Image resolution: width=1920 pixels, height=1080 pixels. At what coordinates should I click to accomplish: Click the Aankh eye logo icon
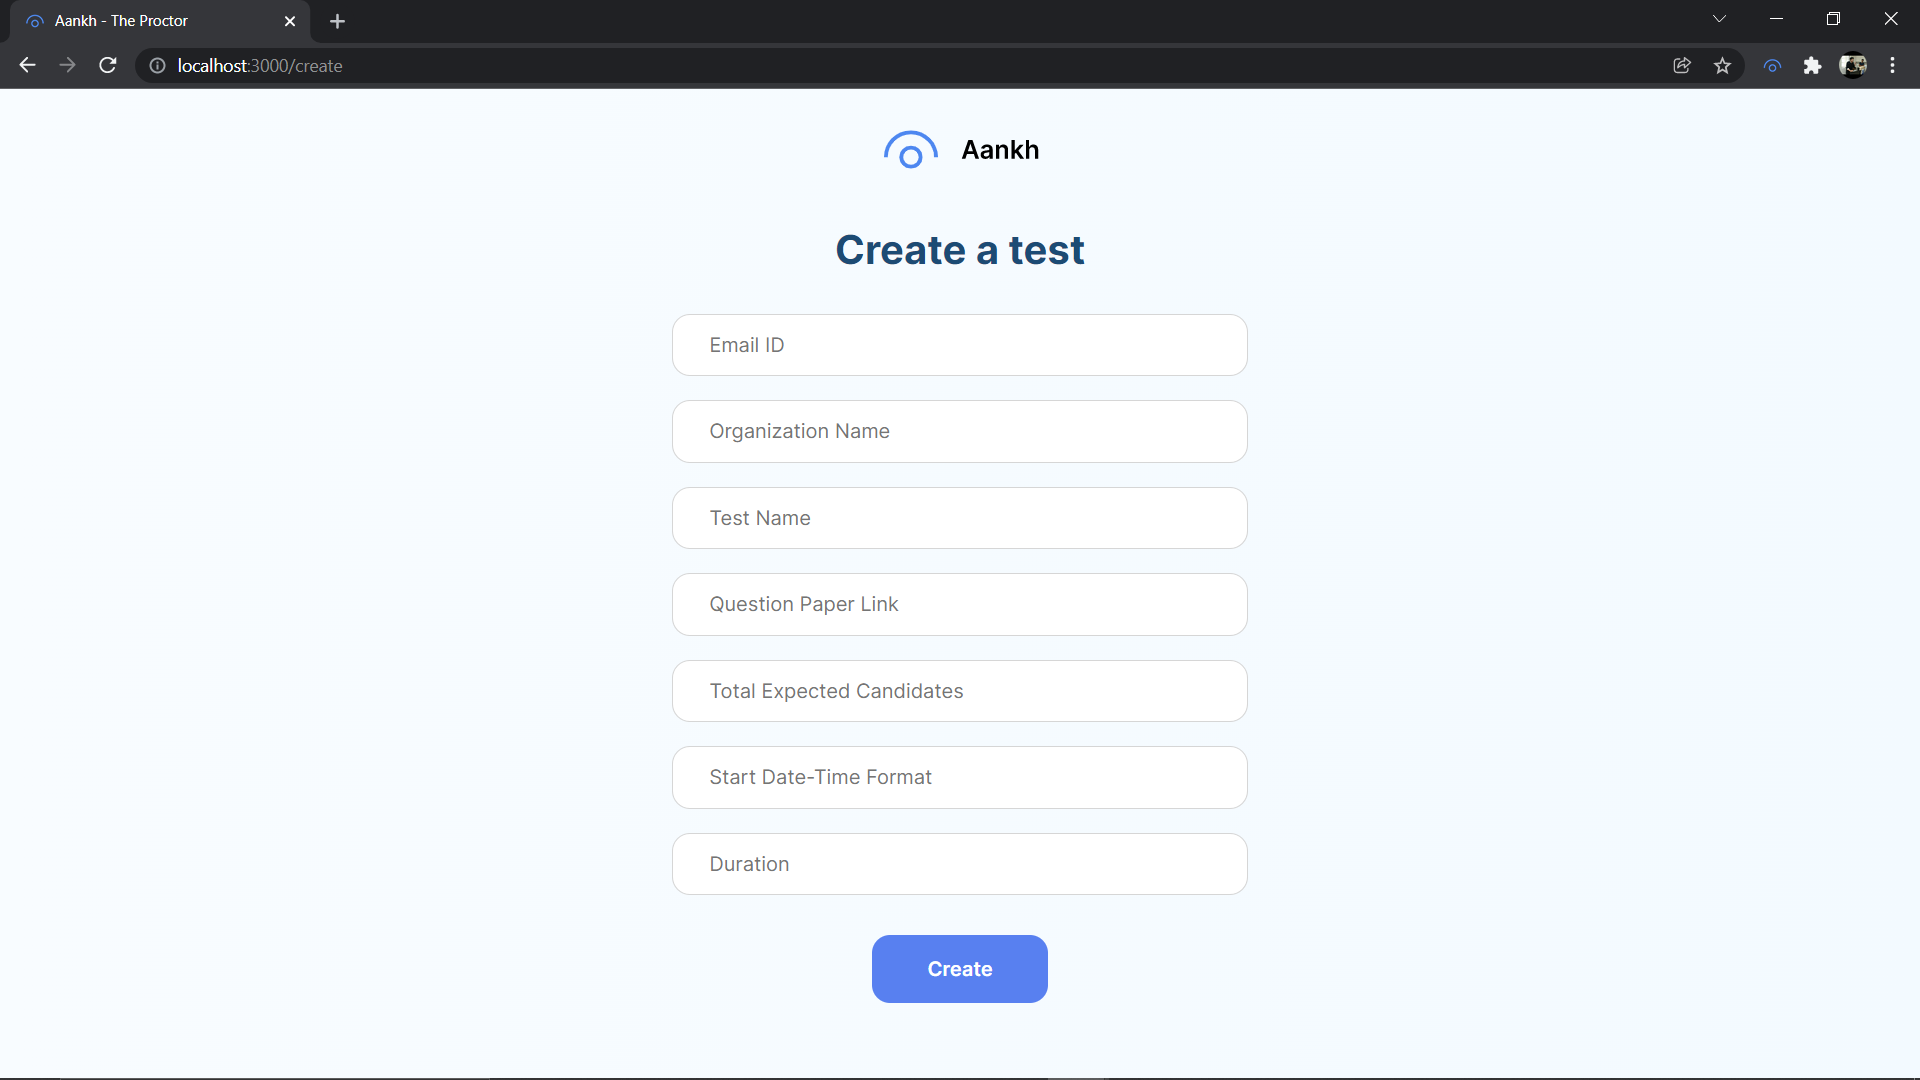(910, 149)
